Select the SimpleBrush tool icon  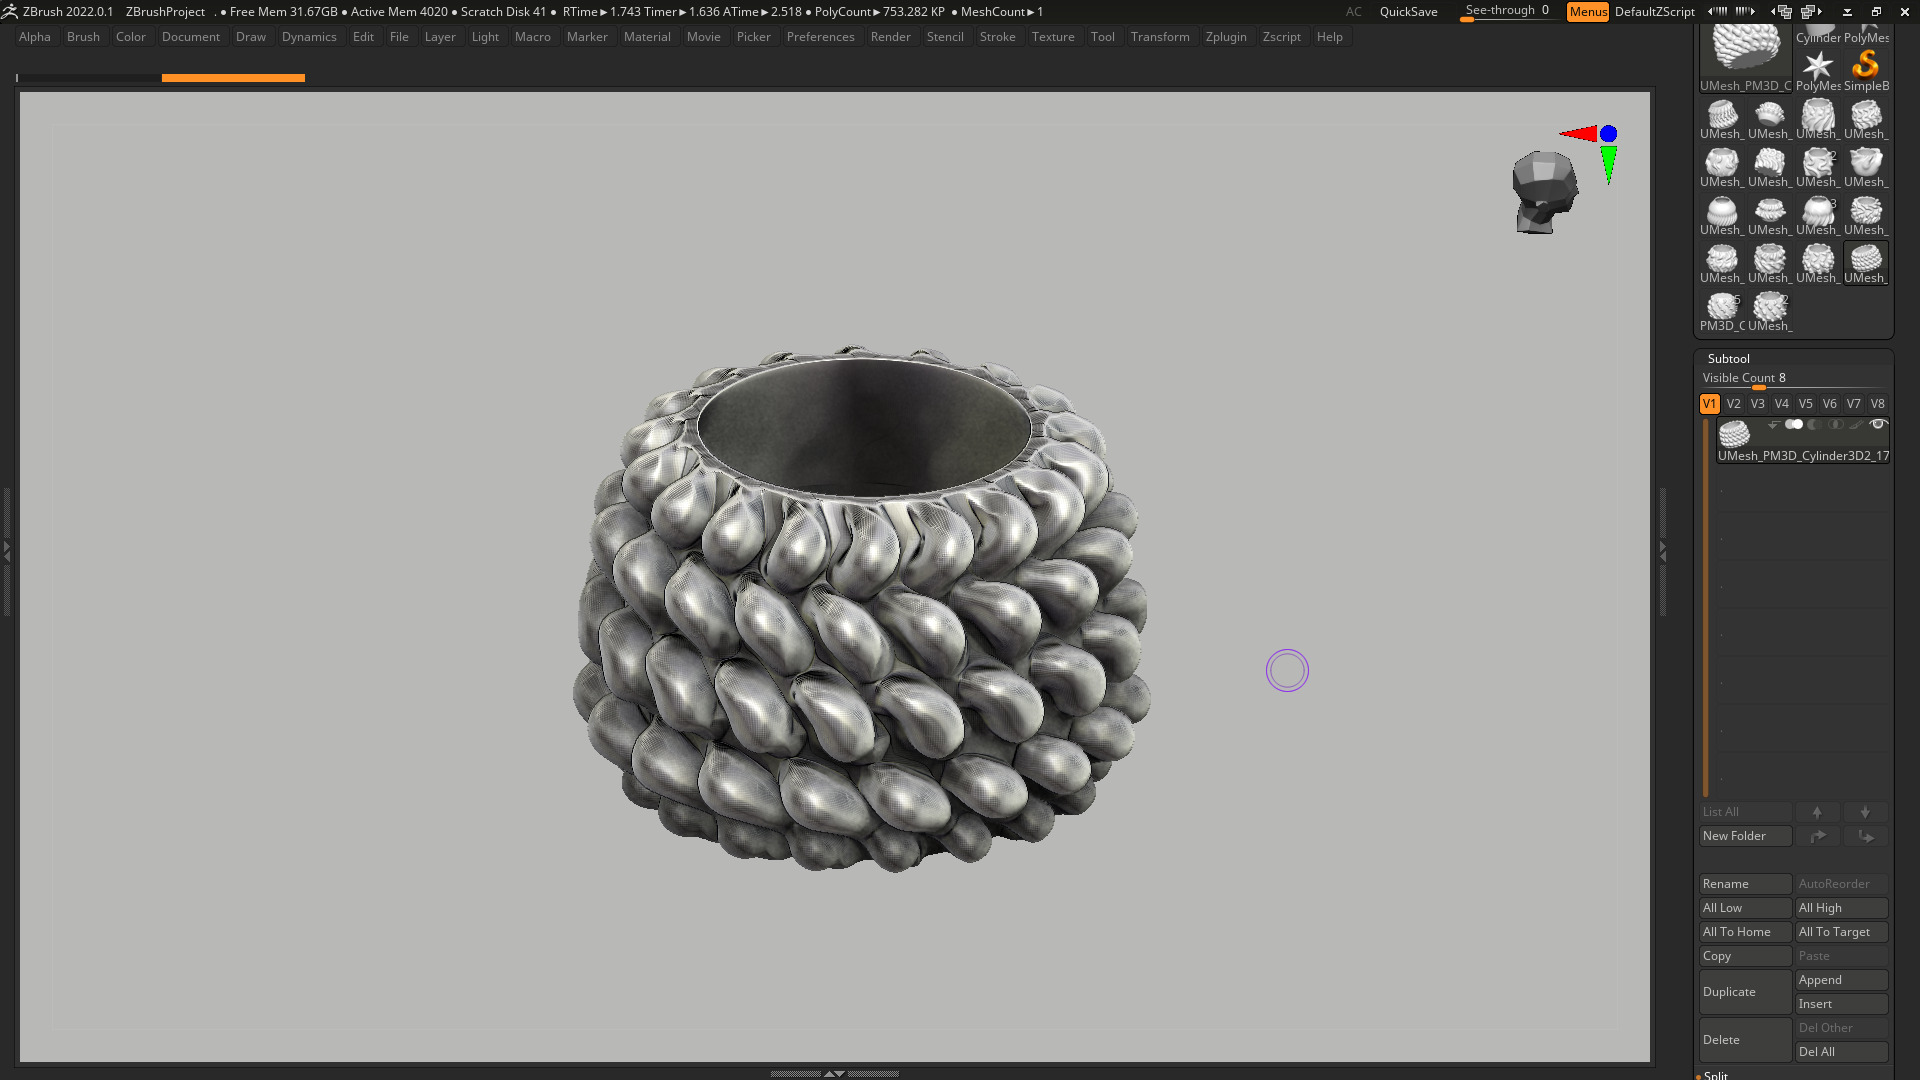click(1866, 70)
